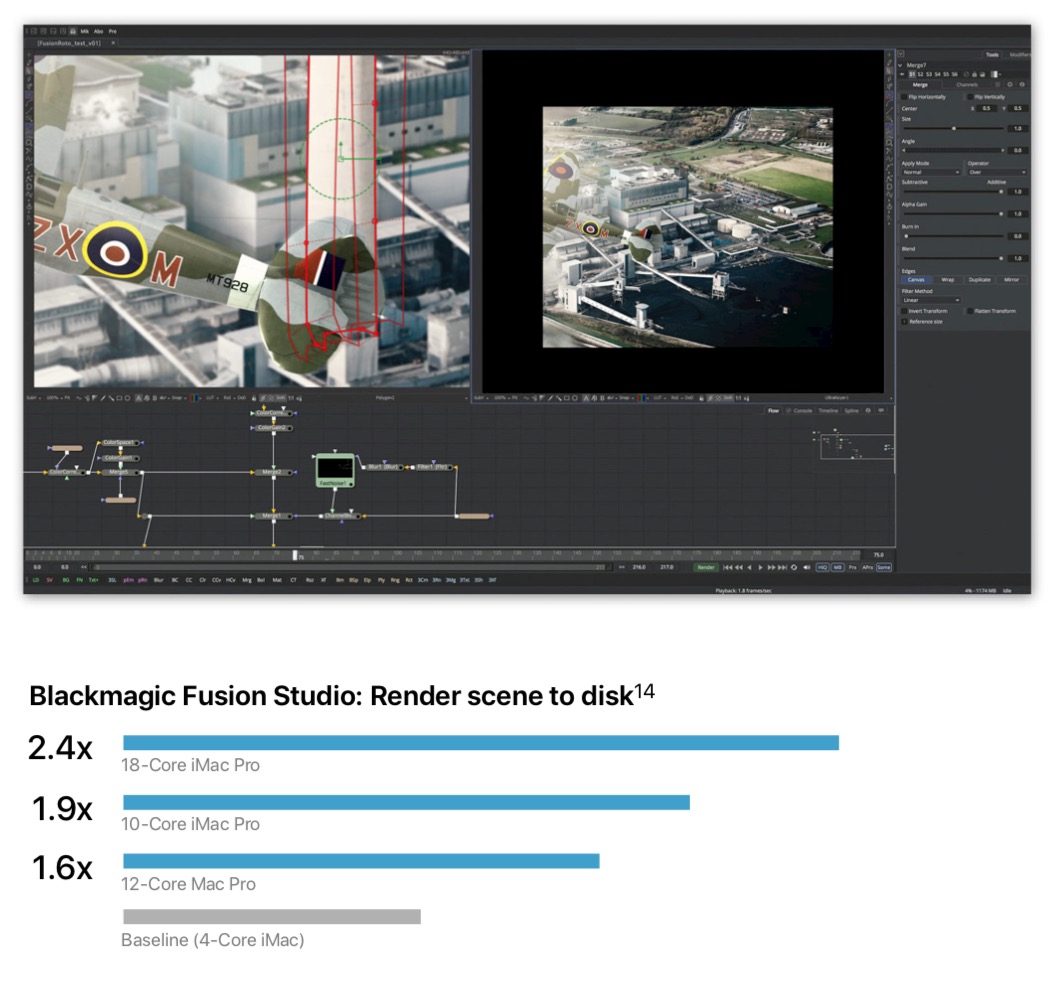The width and height of the screenshot is (1052, 994).
Task: Open the Filter Method dropdown
Action: tap(930, 300)
